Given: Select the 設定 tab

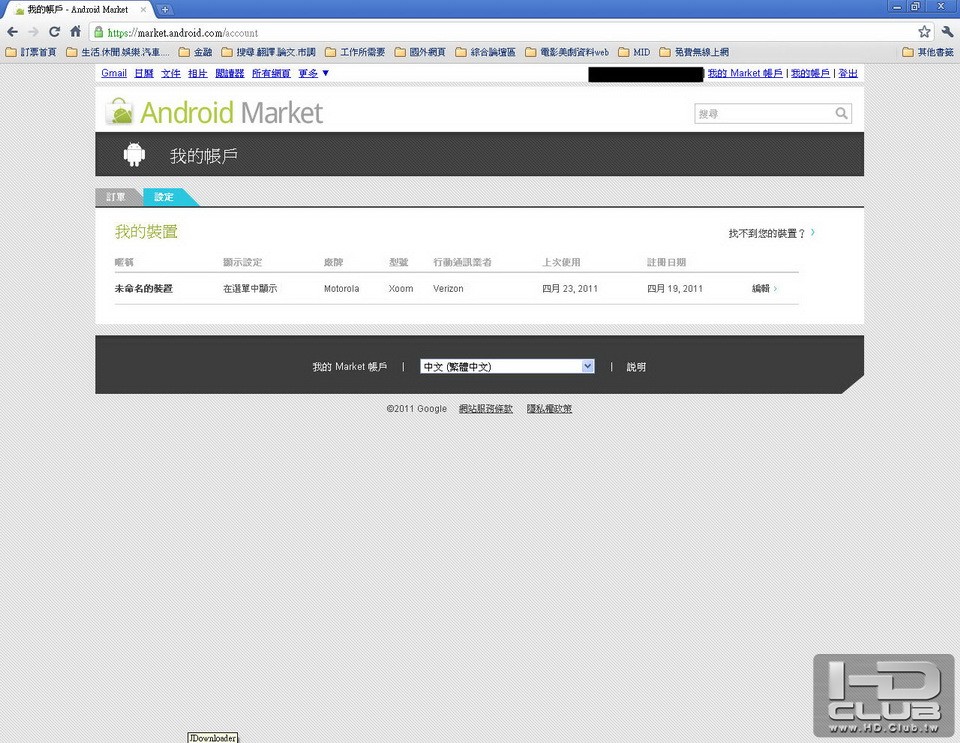Looking at the screenshot, I should [165, 197].
